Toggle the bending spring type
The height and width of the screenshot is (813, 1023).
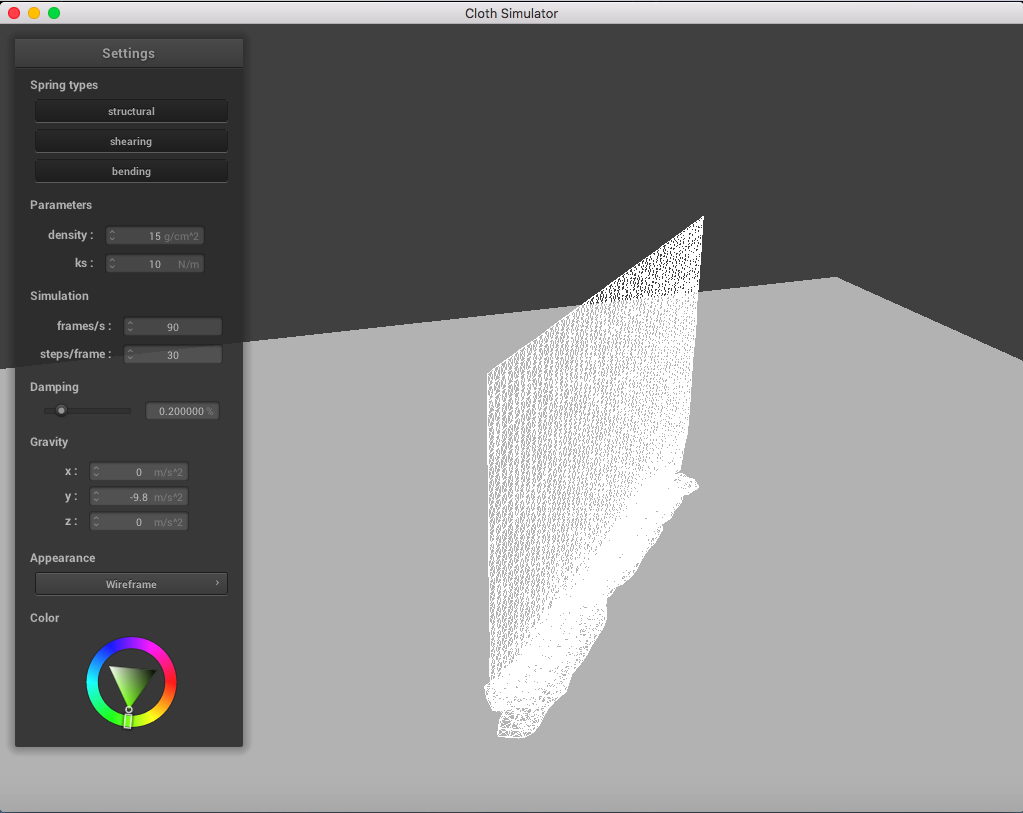[x=131, y=171]
